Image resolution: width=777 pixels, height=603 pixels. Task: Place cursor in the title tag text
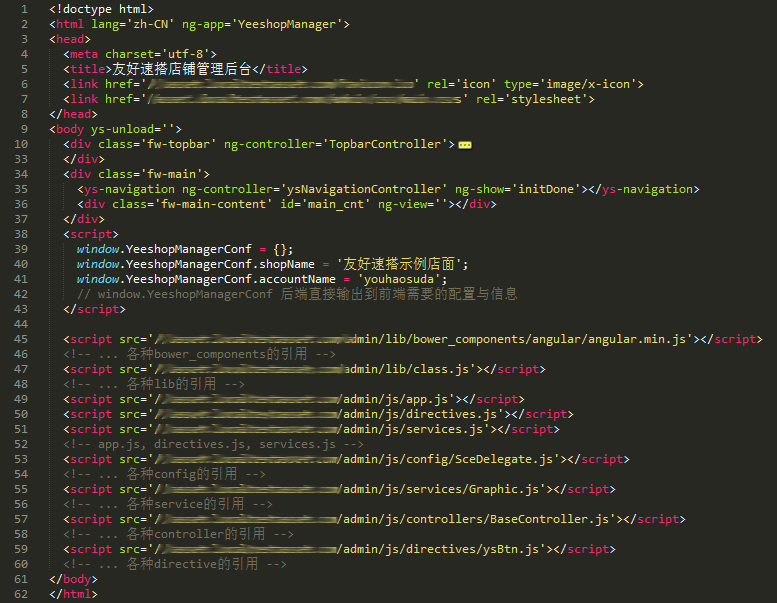(180, 69)
